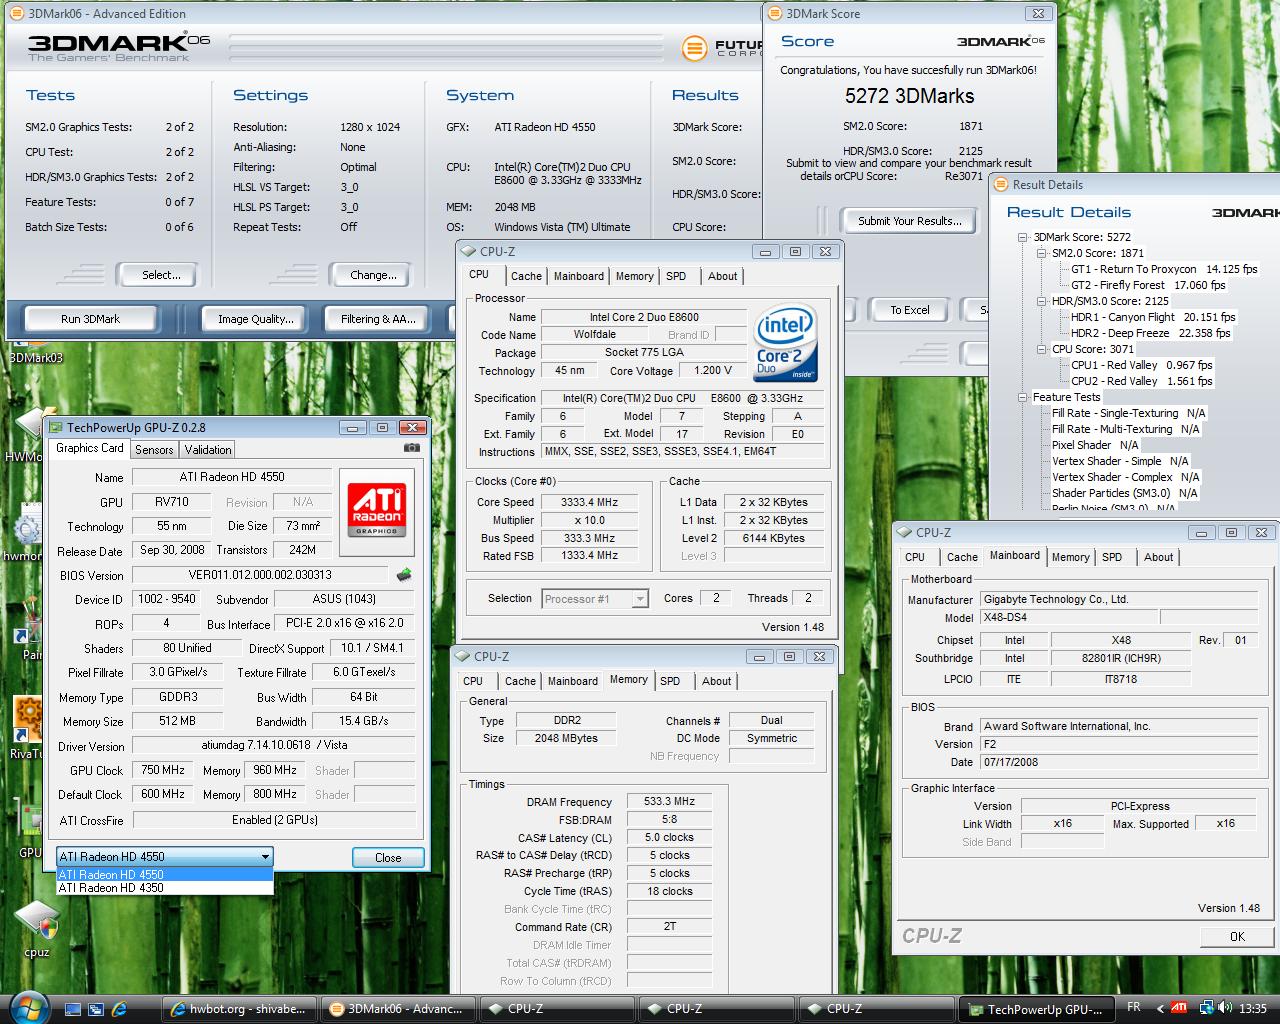Click the Windows Start orb
Screen dimensions: 1280x1024
(x=27, y=1007)
